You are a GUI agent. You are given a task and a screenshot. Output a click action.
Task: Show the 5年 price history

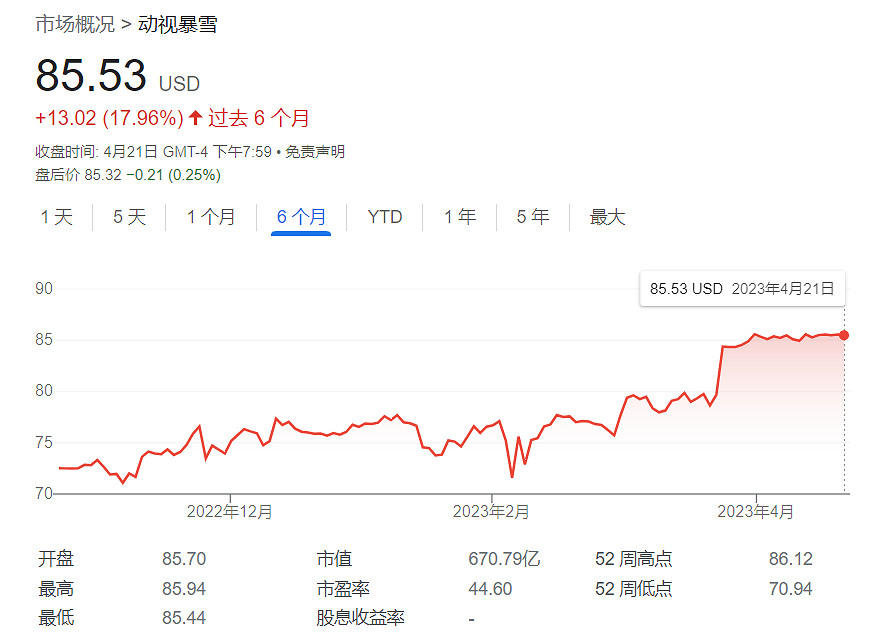pyautogui.click(x=532, y=216)
